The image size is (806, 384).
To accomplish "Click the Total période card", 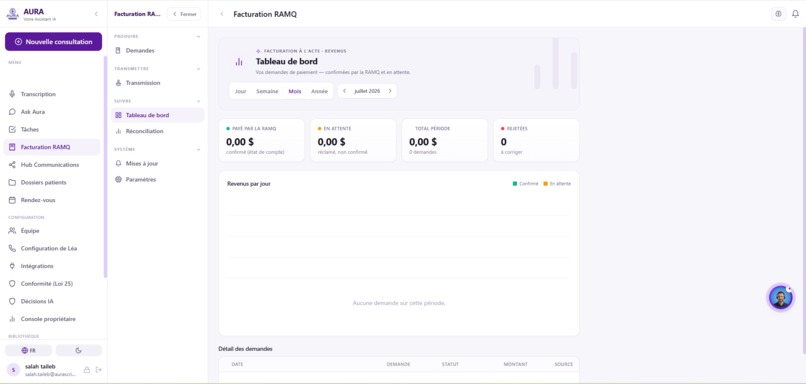I will [x=444, y=140].
